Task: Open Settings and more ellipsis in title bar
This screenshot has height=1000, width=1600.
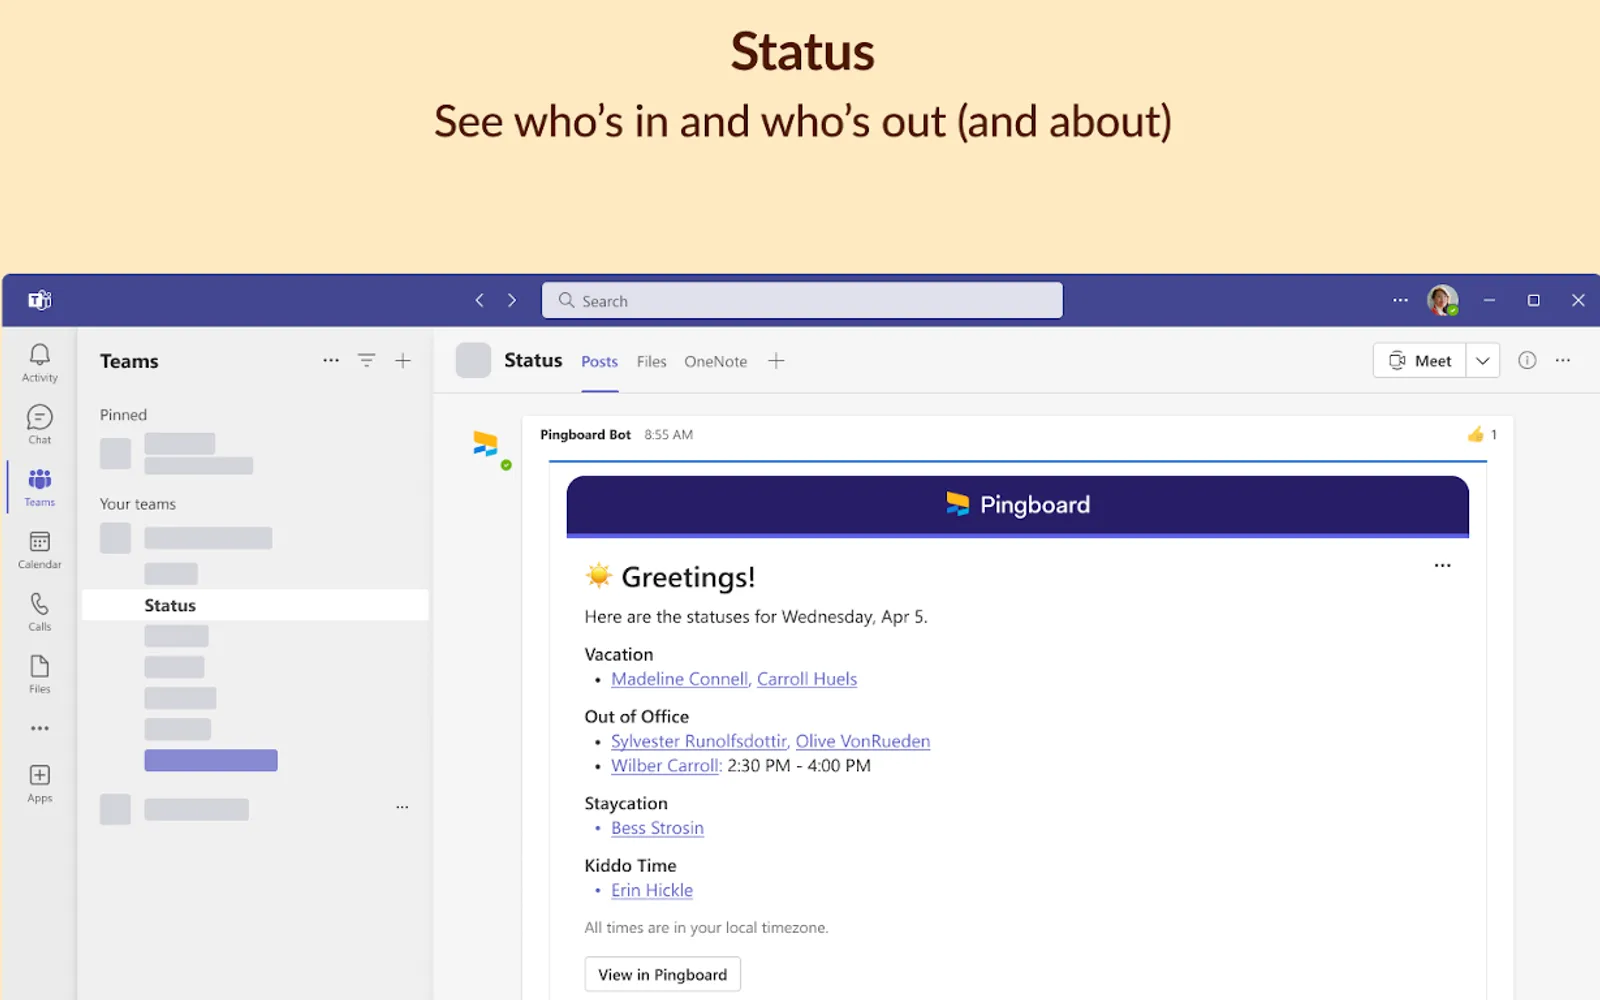Action: (1400, 300)
